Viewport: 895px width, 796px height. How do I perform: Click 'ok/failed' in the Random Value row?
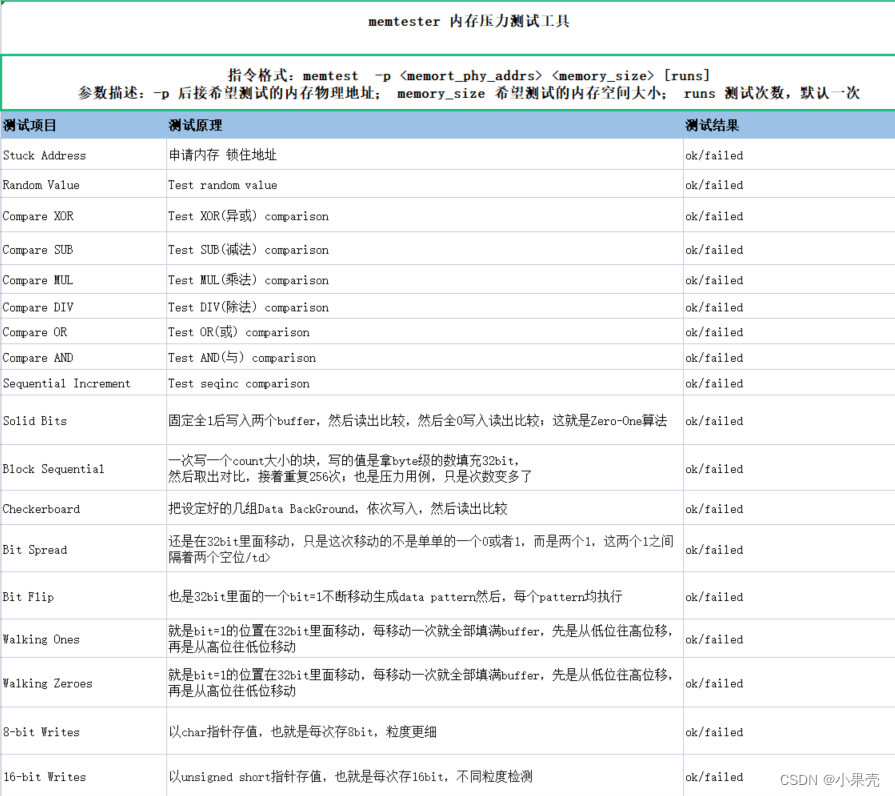[714, 185]
